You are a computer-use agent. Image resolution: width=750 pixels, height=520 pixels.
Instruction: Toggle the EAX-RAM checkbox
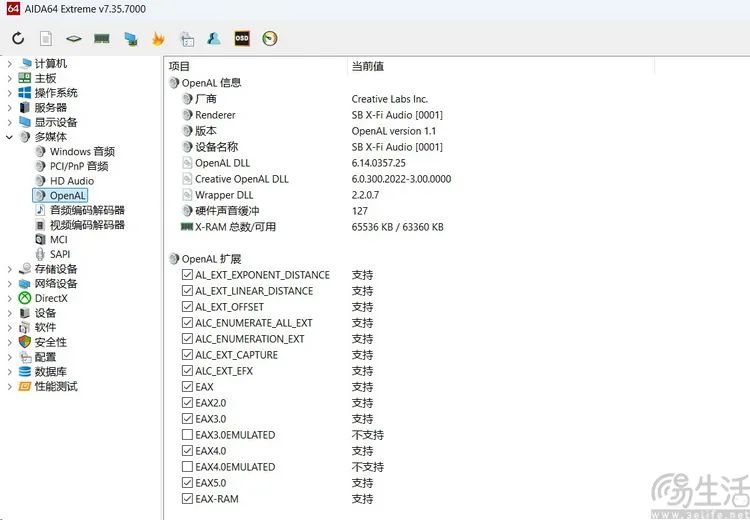(187, 499)
